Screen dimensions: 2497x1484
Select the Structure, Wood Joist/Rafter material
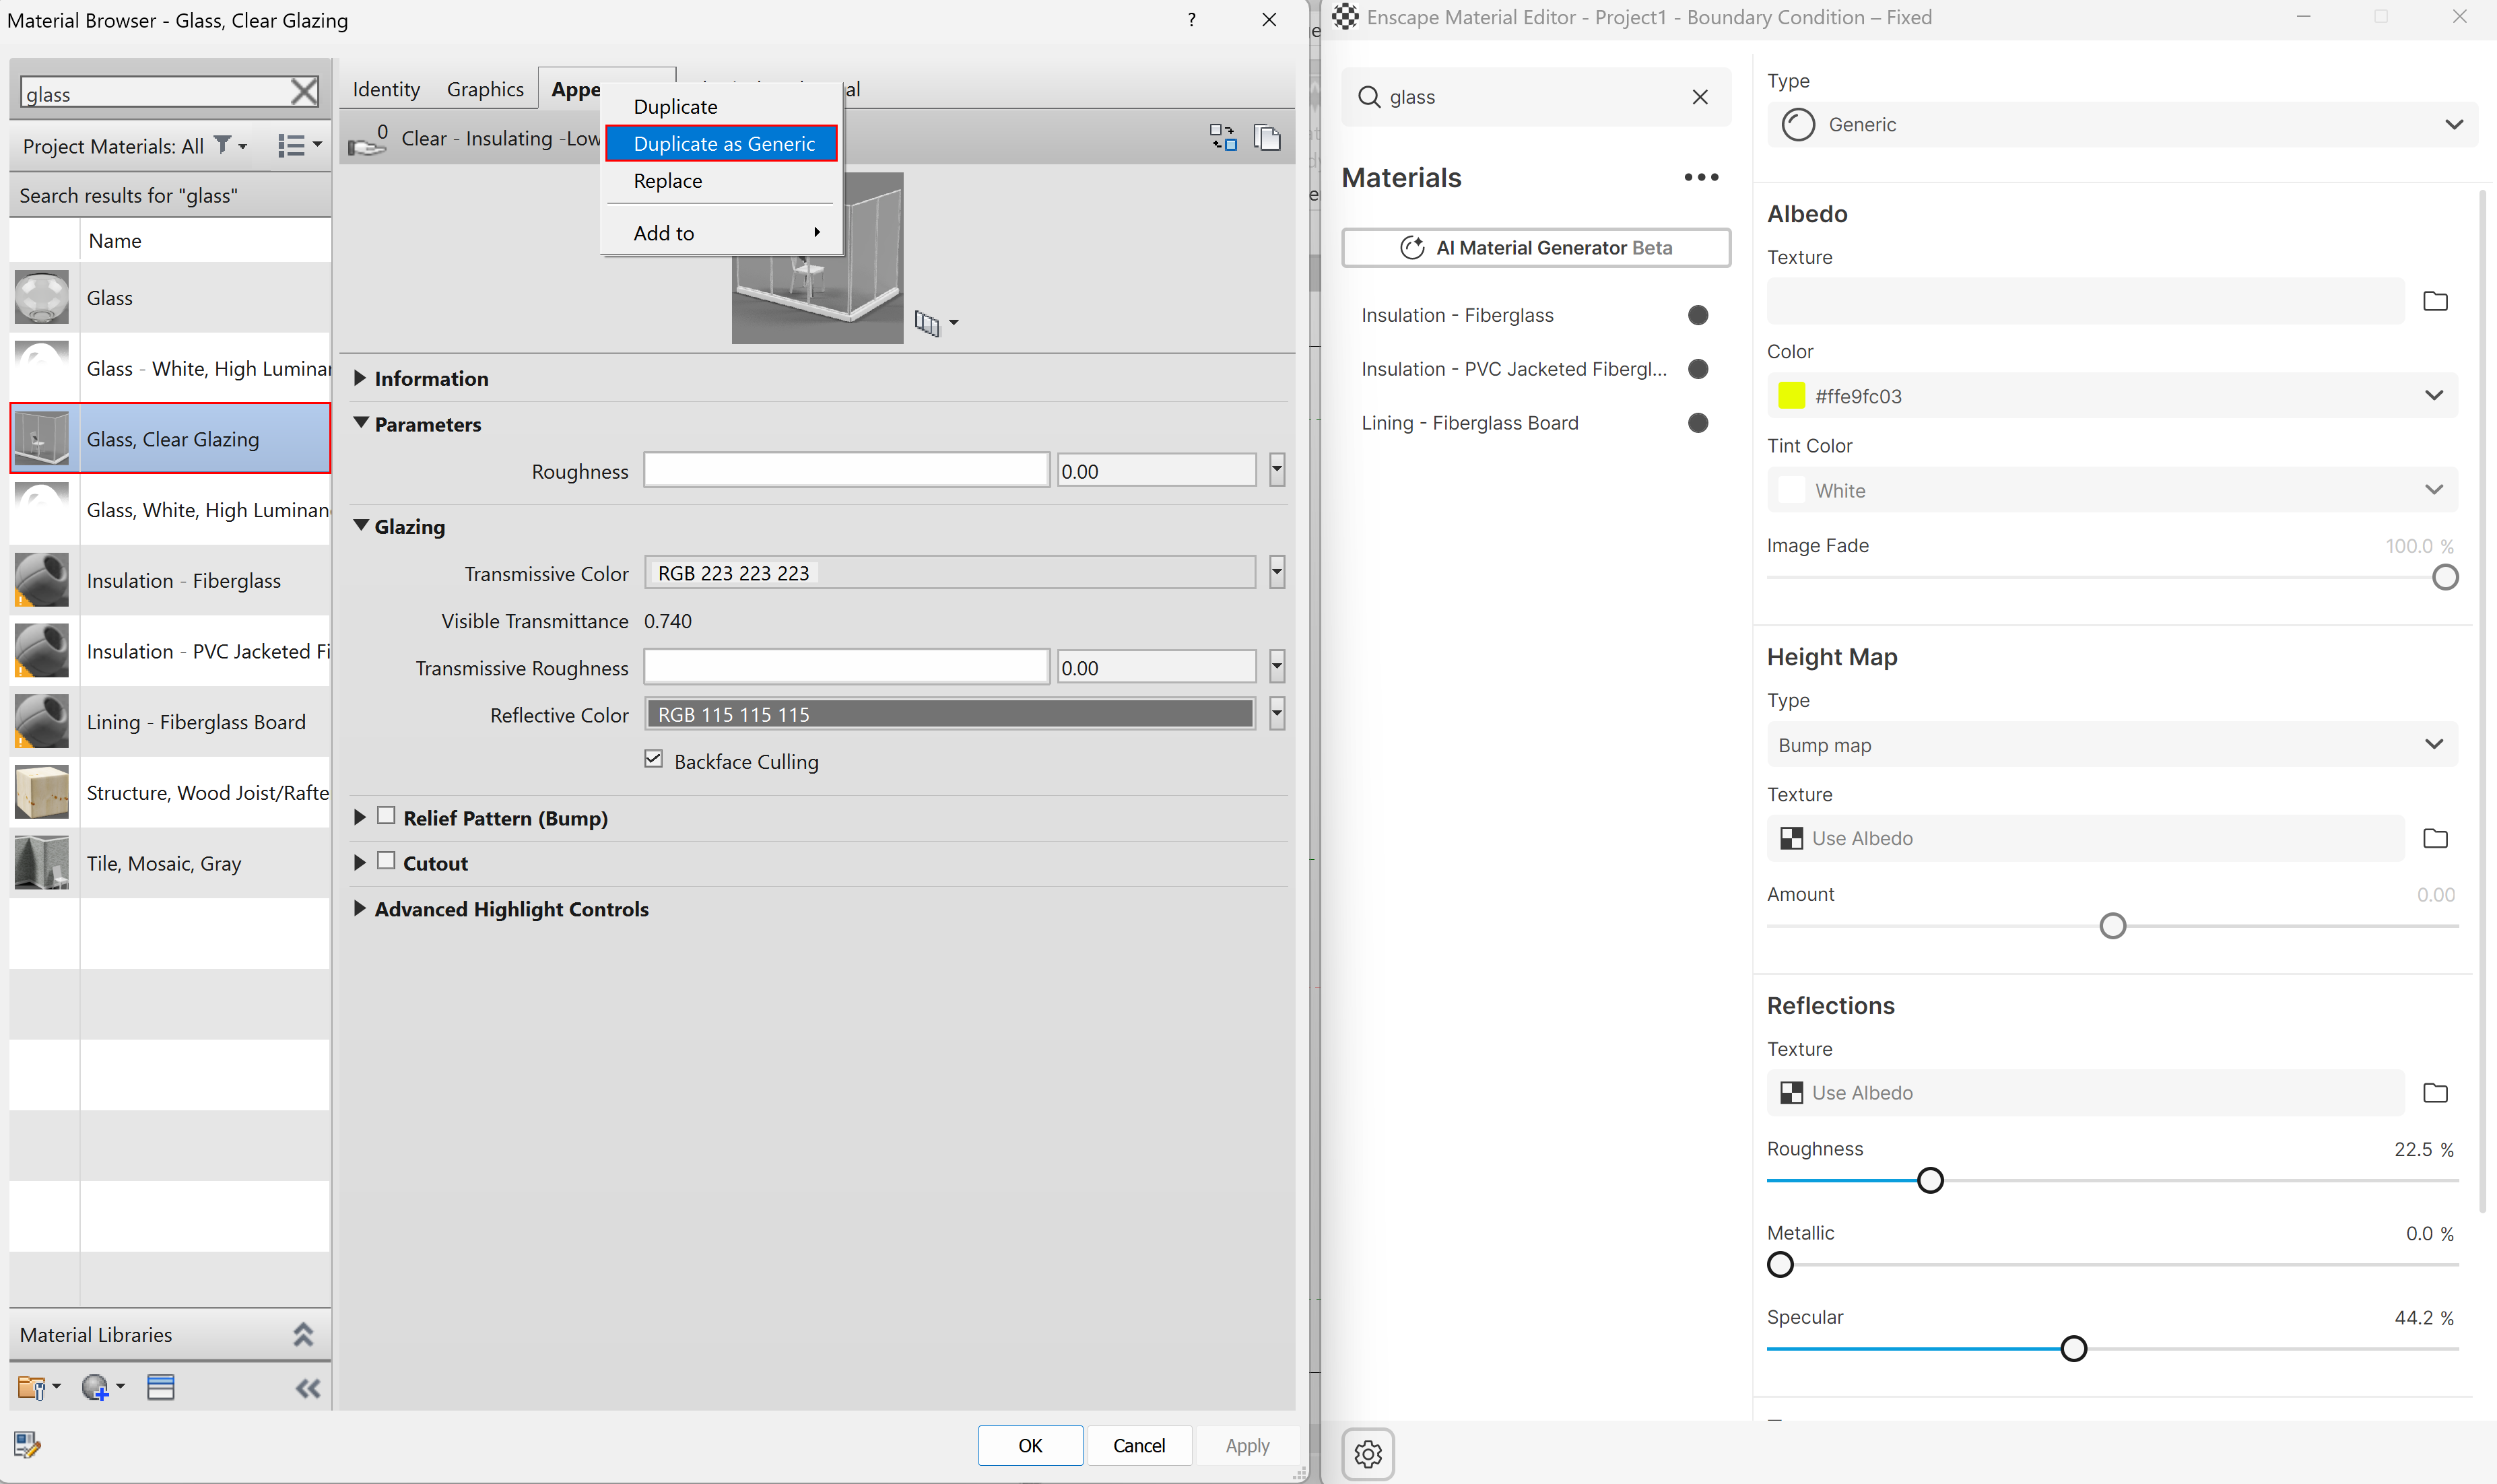point(170,792)
